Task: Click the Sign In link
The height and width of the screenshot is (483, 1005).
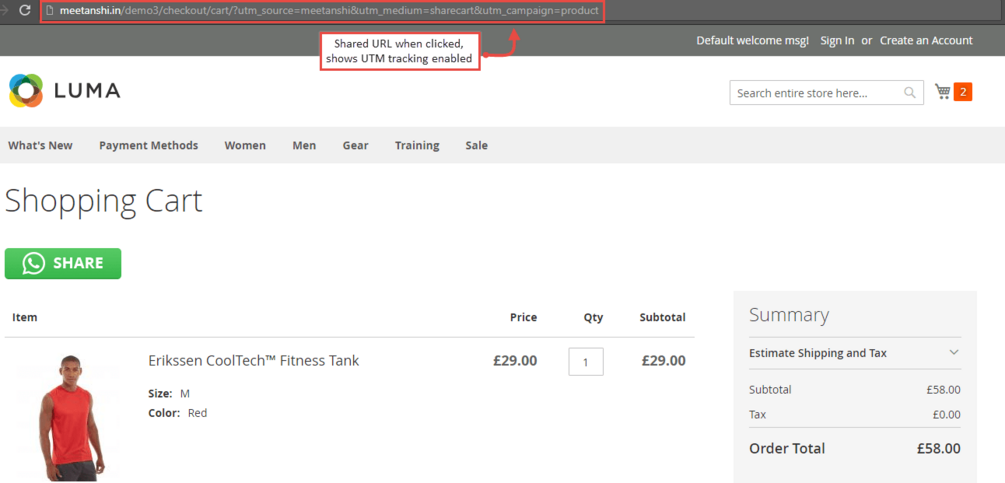Action: point(837,41)
